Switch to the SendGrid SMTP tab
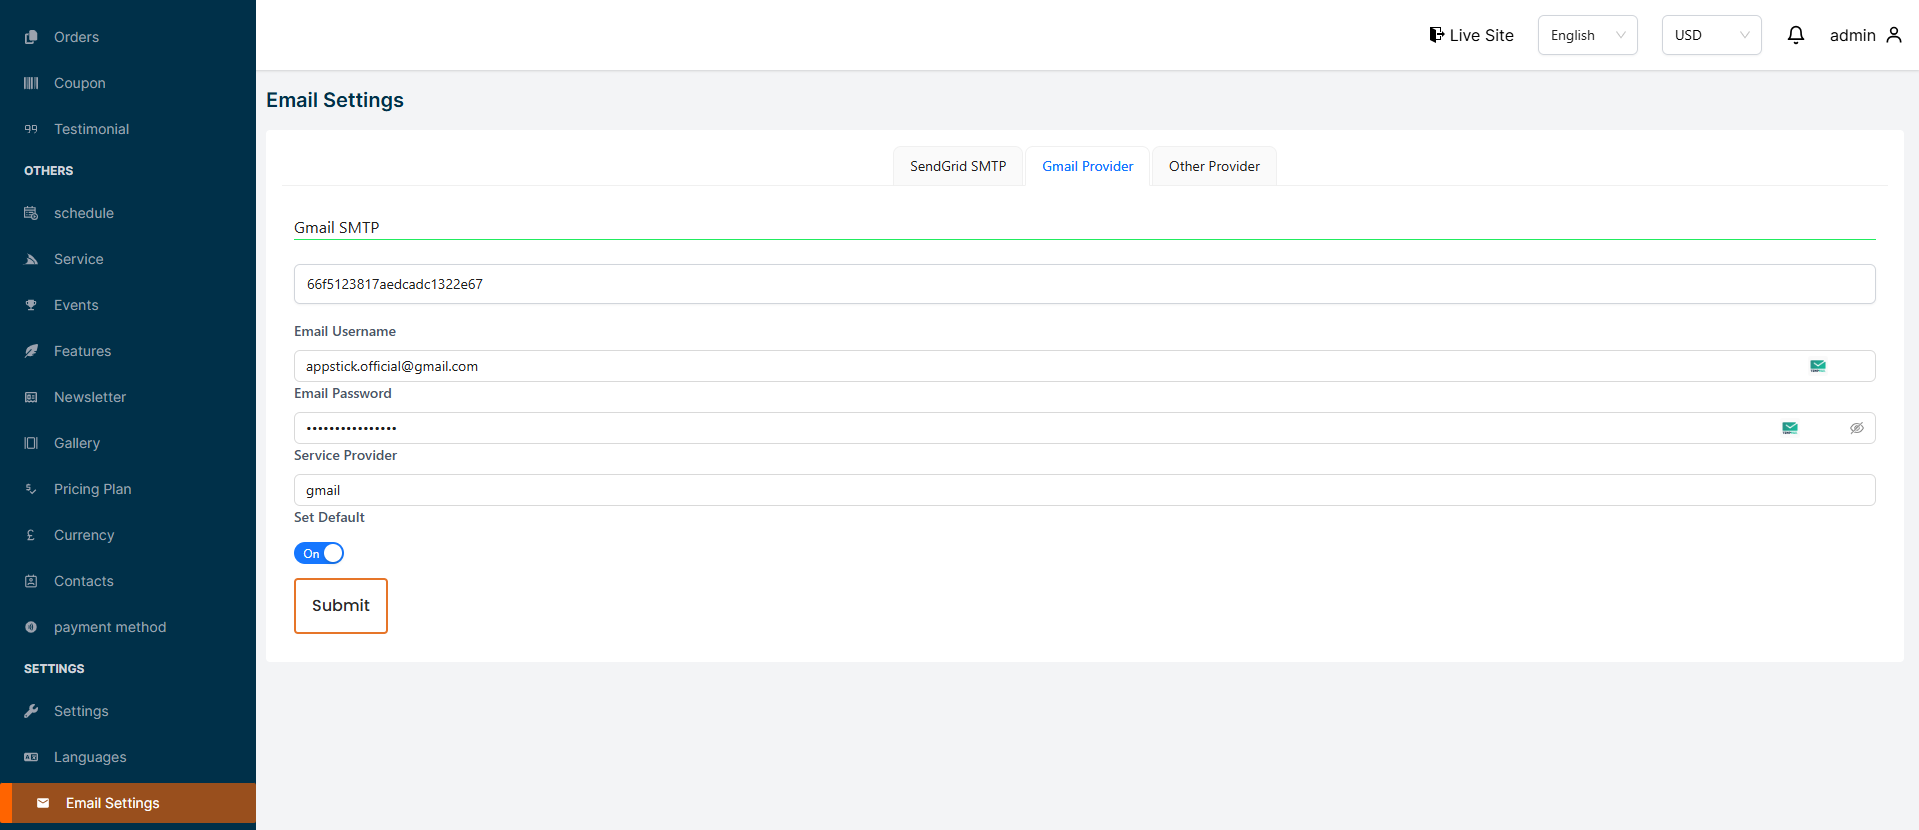Screen dimensions: 1919x830 pyautogui.click(x=957, y=166)
